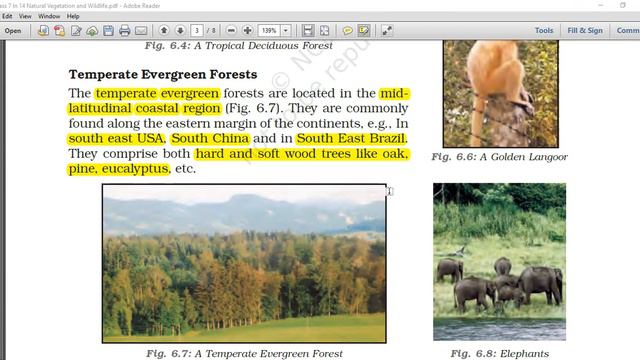Open the Fill & Sign pane

tap(585, 31)
